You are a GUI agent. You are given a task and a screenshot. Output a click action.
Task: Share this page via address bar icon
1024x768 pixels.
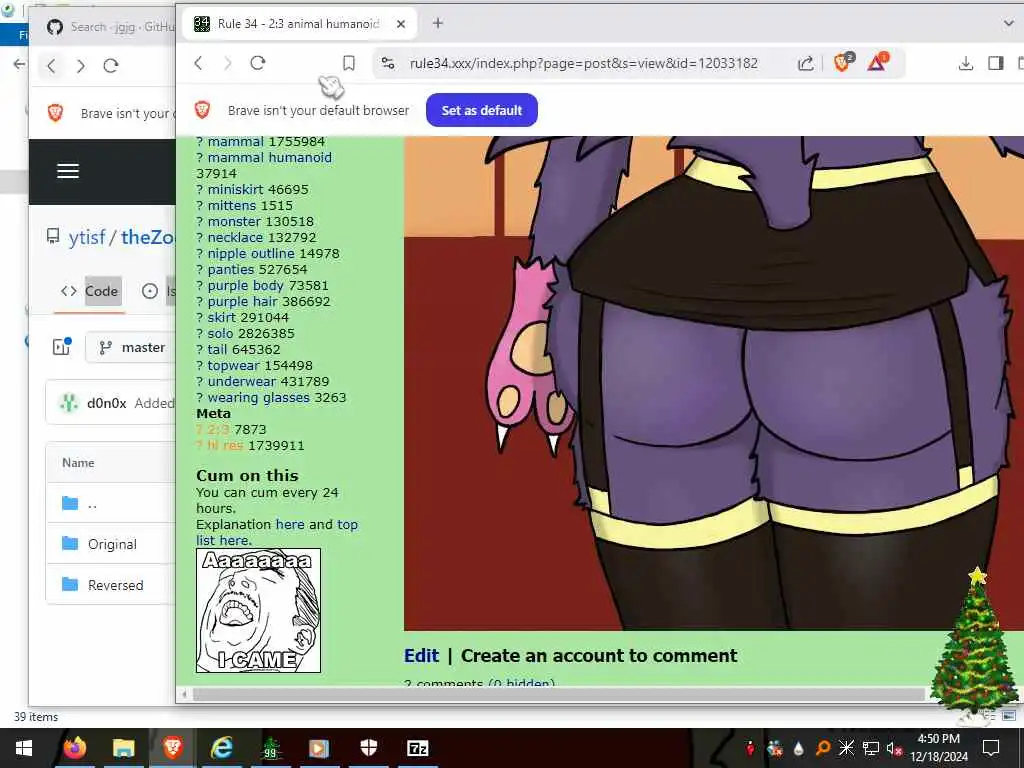coord(806,63)
